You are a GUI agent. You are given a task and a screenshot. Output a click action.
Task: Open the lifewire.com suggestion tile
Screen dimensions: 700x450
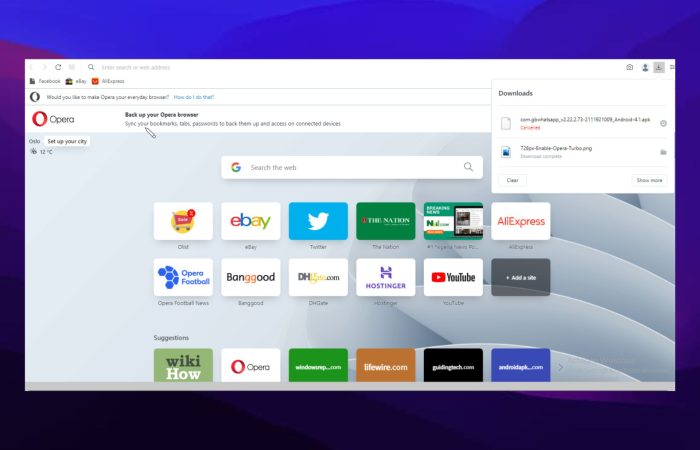pyautogui.click(x=386, y=365)
